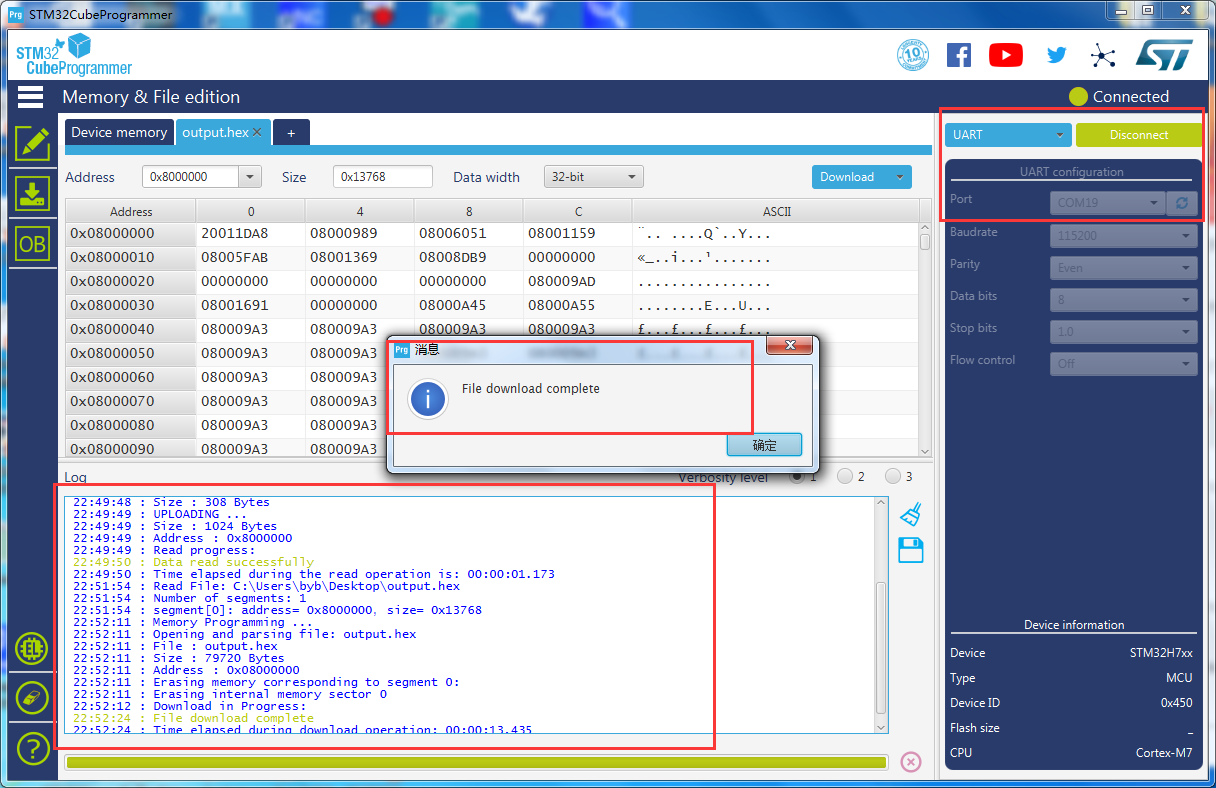Open the Parity Even dropdown
The image size is (1216, 788).
(1123, 268)
